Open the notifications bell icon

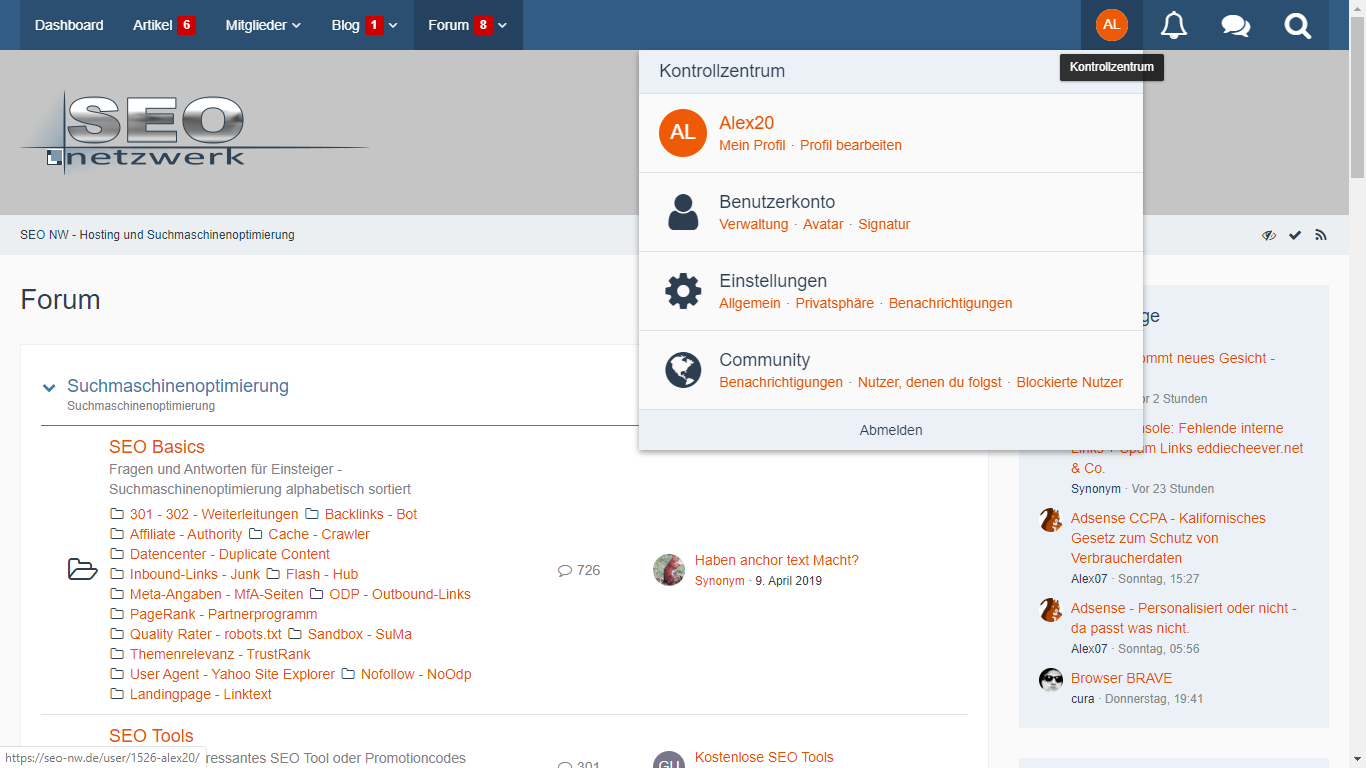coord(1173,25)
